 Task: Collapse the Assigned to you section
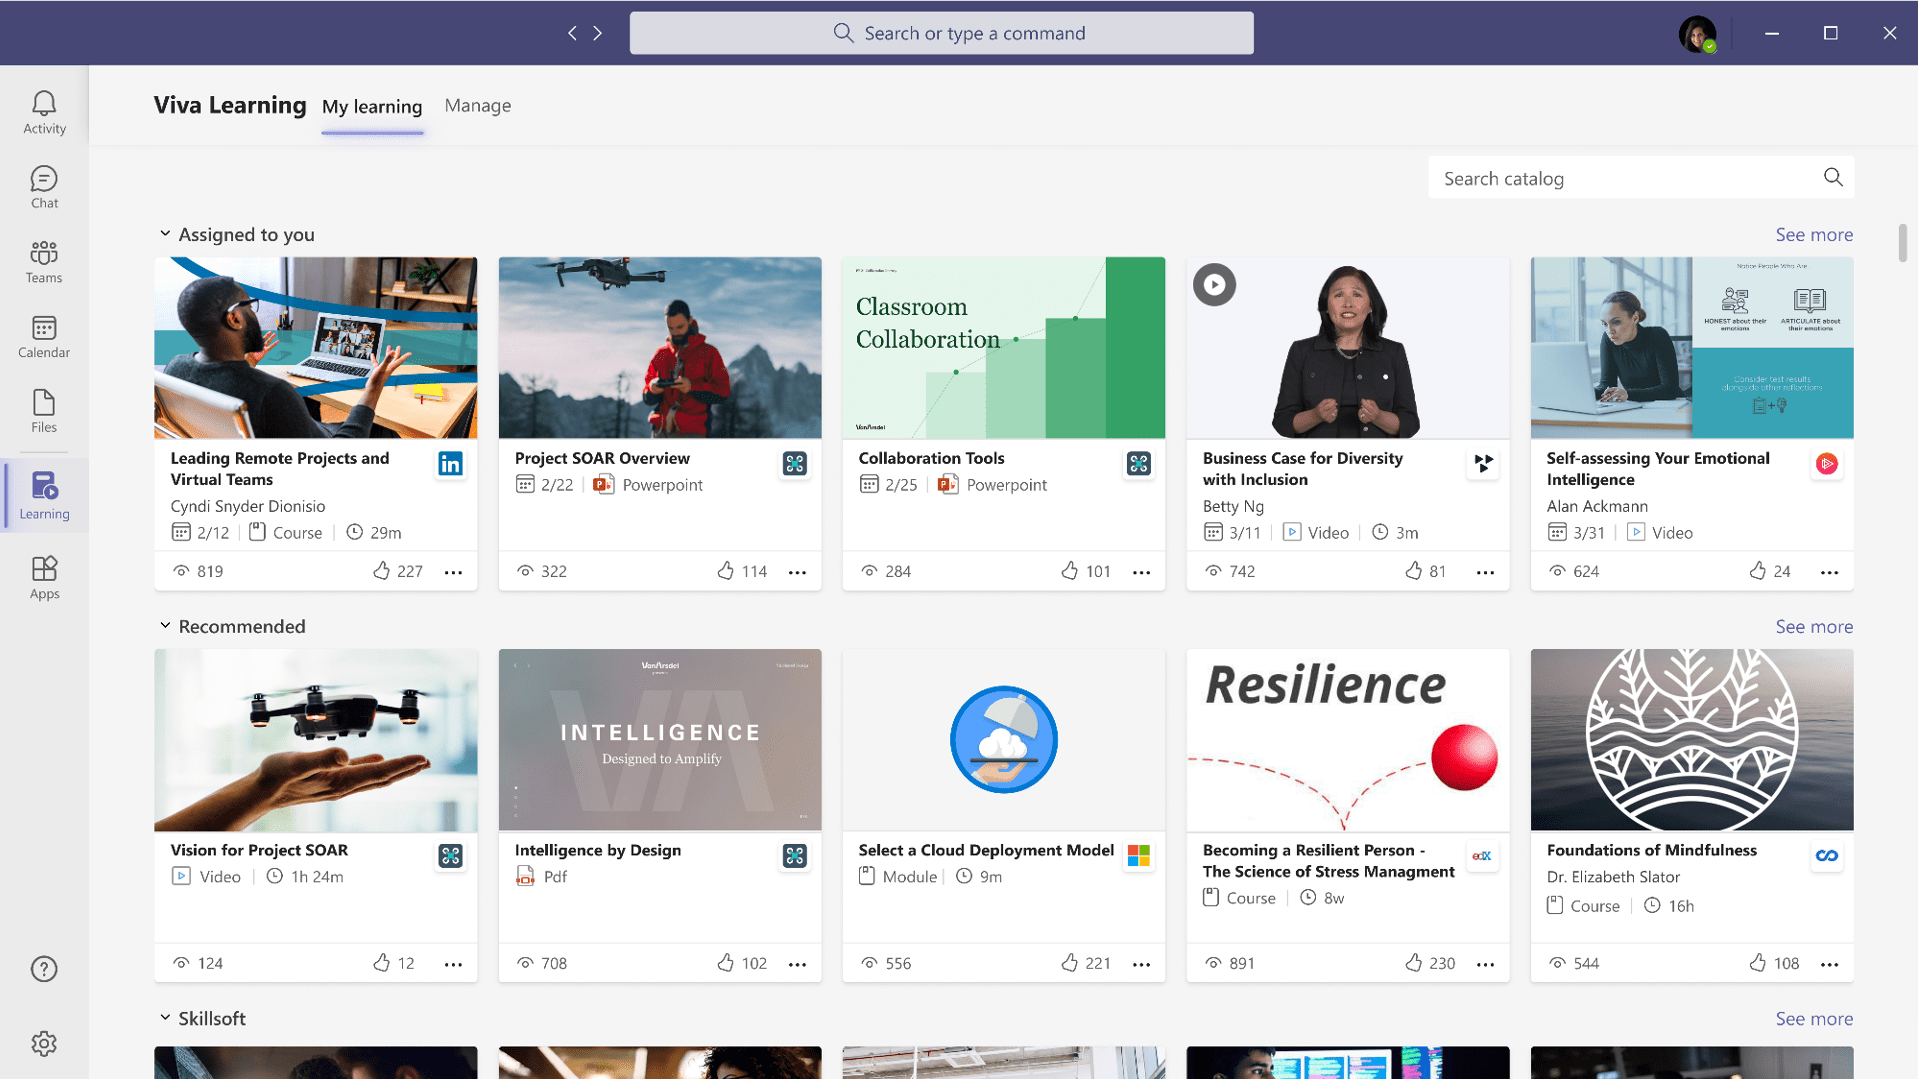(x=165, y=234)
